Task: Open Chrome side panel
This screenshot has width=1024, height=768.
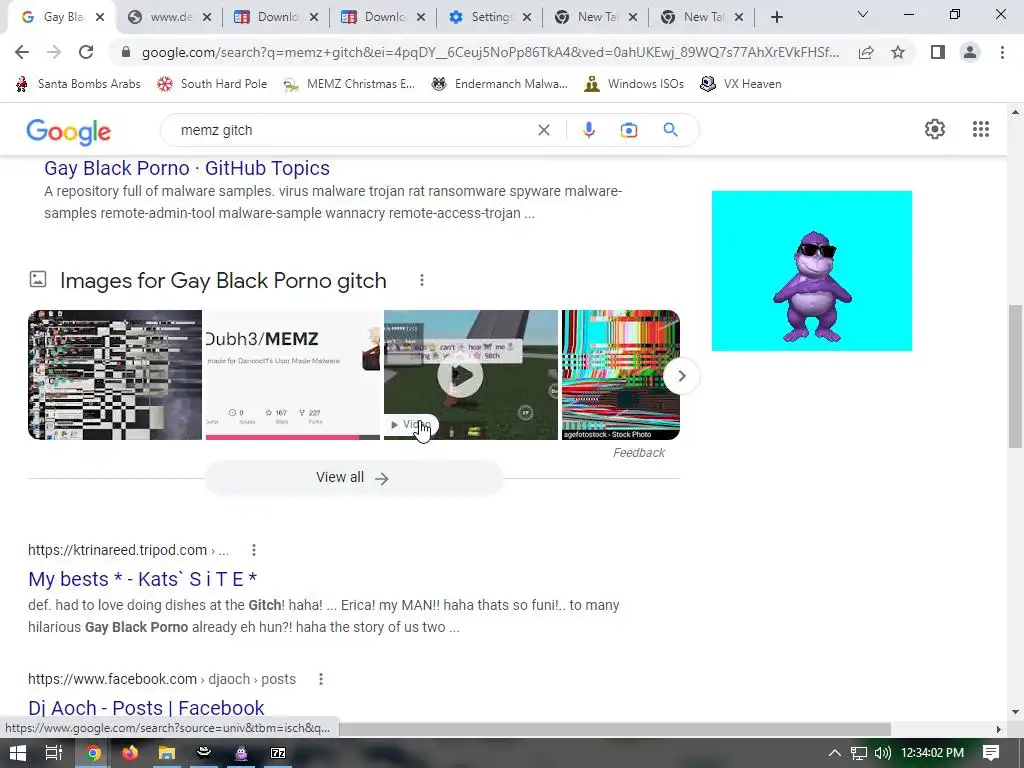Action: [938, 52]
